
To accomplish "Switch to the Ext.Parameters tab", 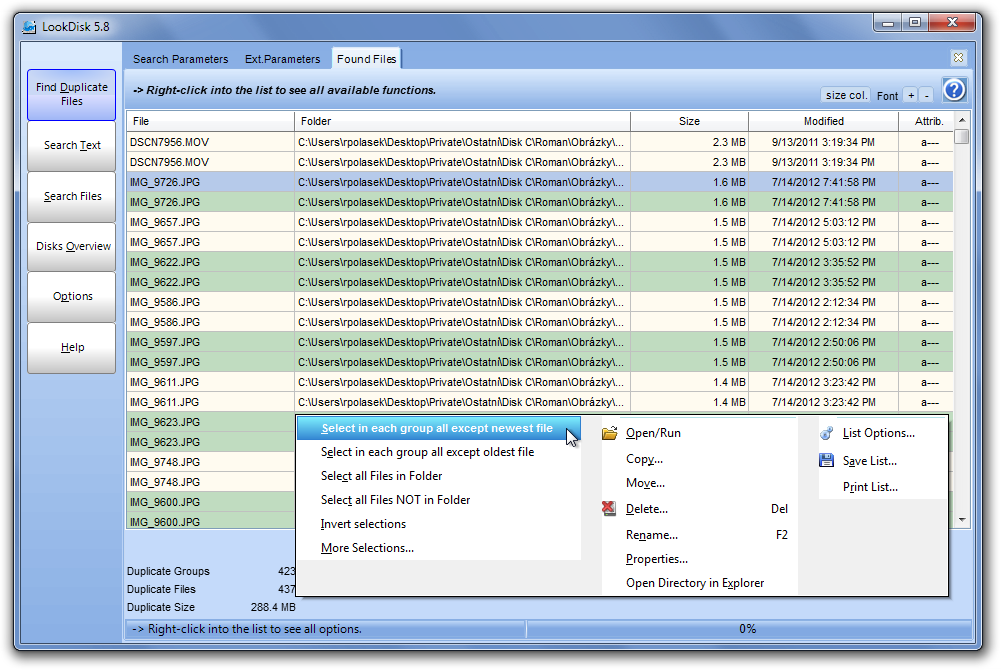I will coord(283,59).
